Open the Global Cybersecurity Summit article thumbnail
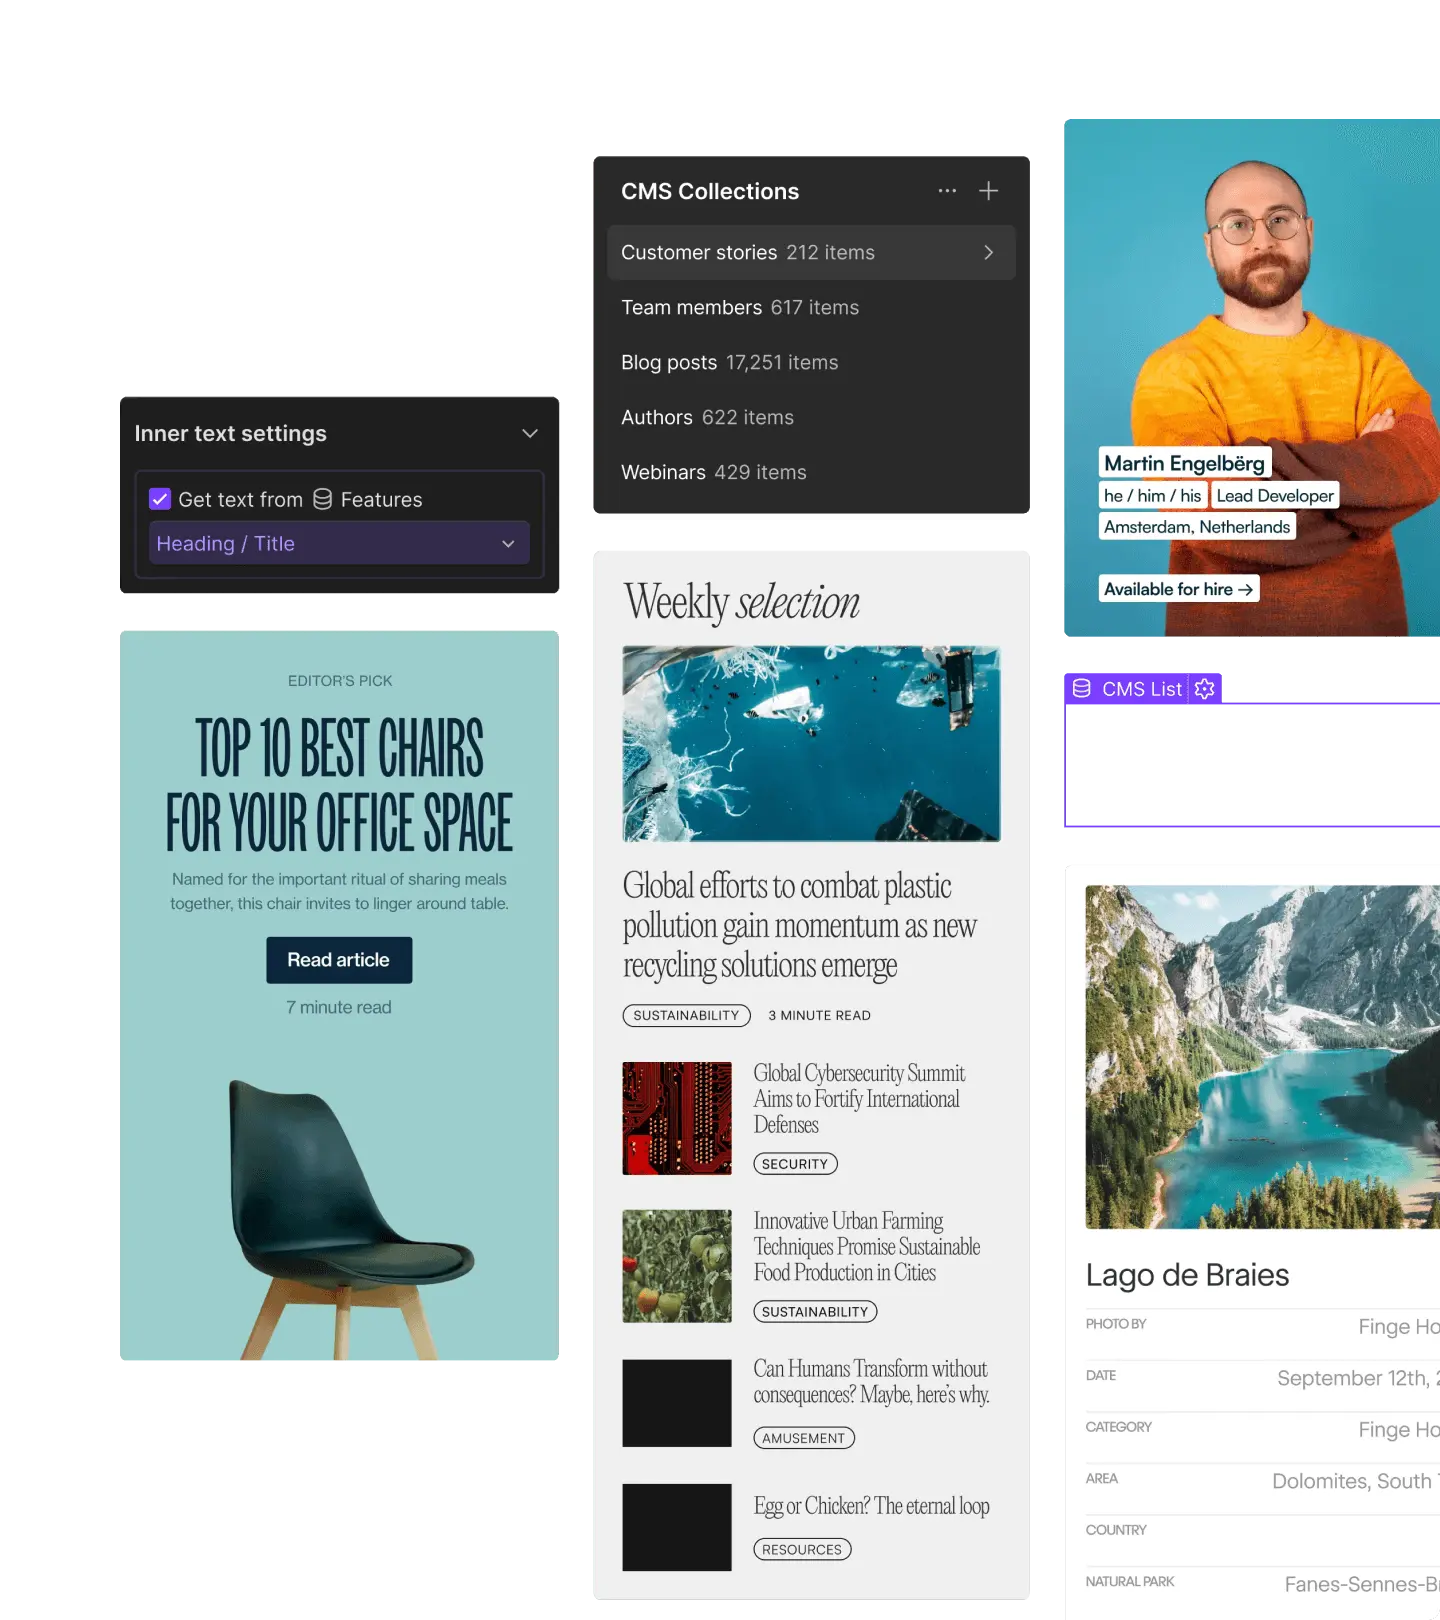 (x=677, y=1118)
